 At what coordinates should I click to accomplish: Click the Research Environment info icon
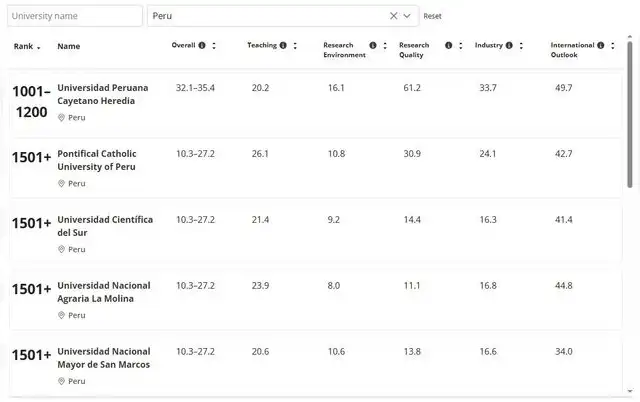[373, 46]
